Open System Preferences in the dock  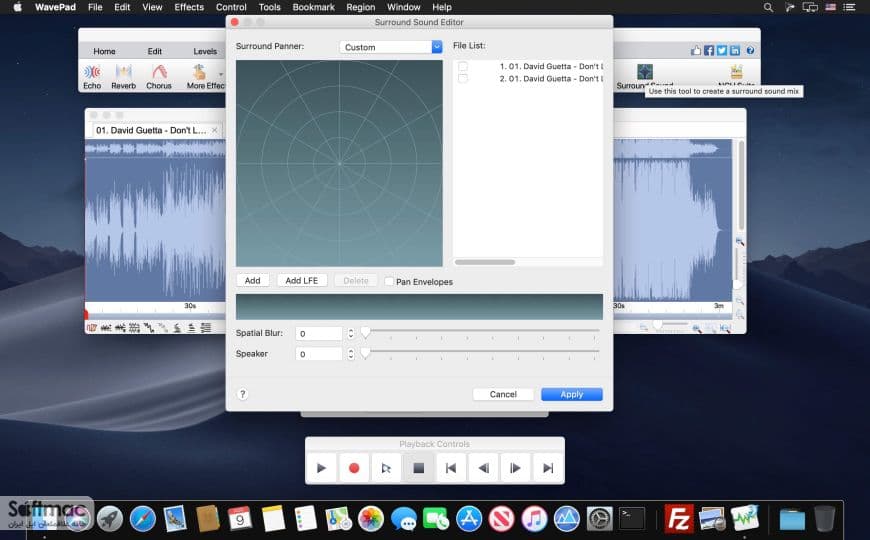click(x=600, y=519)
